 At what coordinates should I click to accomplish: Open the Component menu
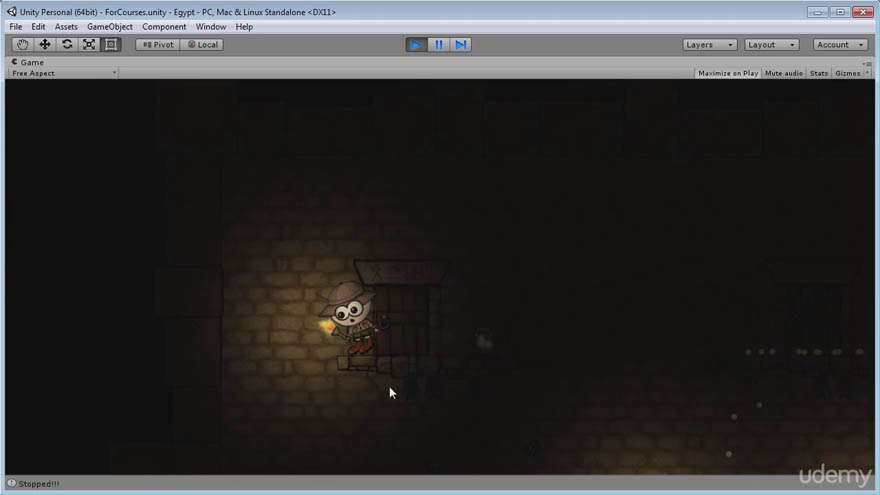[164, 26]
